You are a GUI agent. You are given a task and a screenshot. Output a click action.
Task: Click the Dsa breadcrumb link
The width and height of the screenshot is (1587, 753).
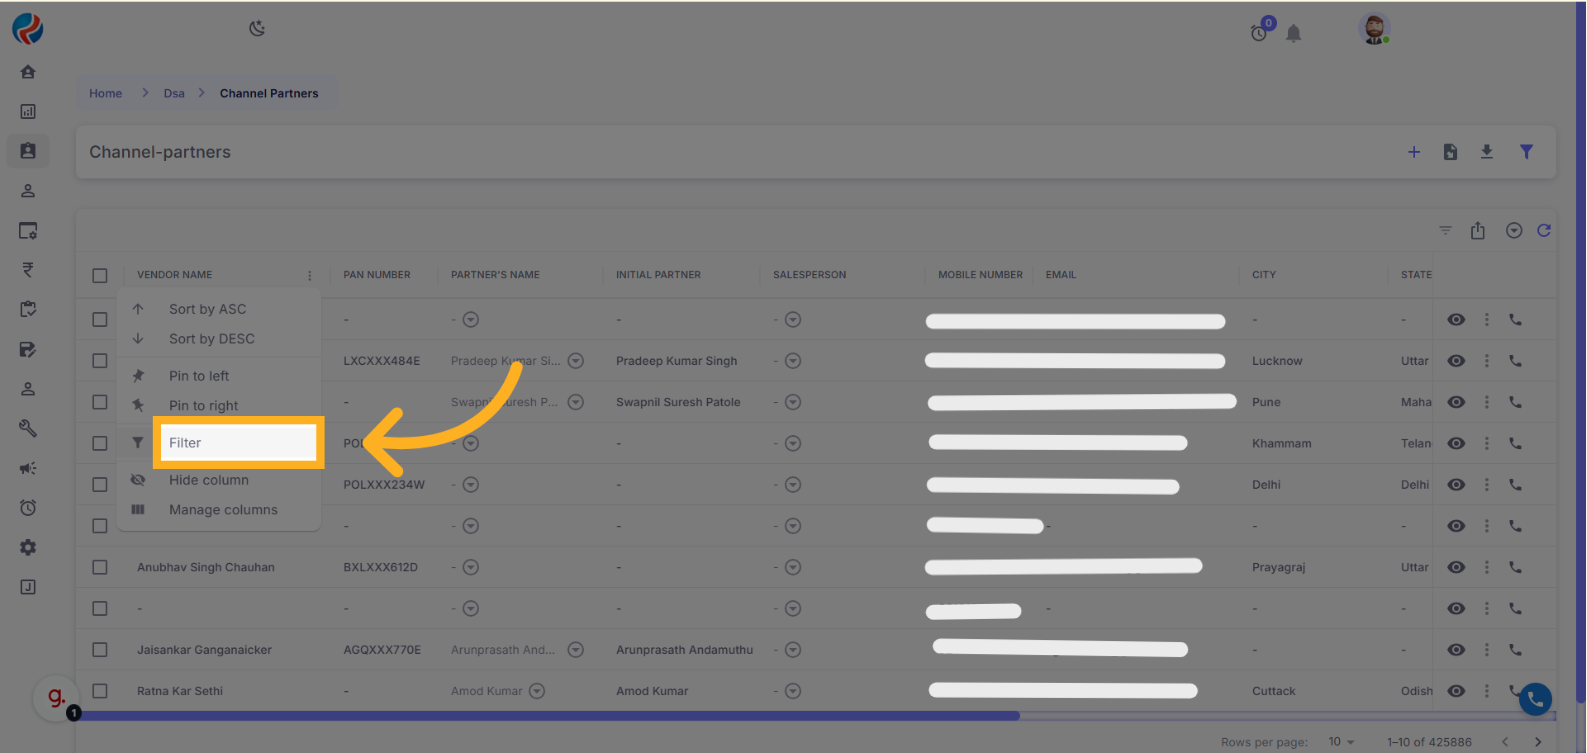pyautogui.click(x=174, y=93)
